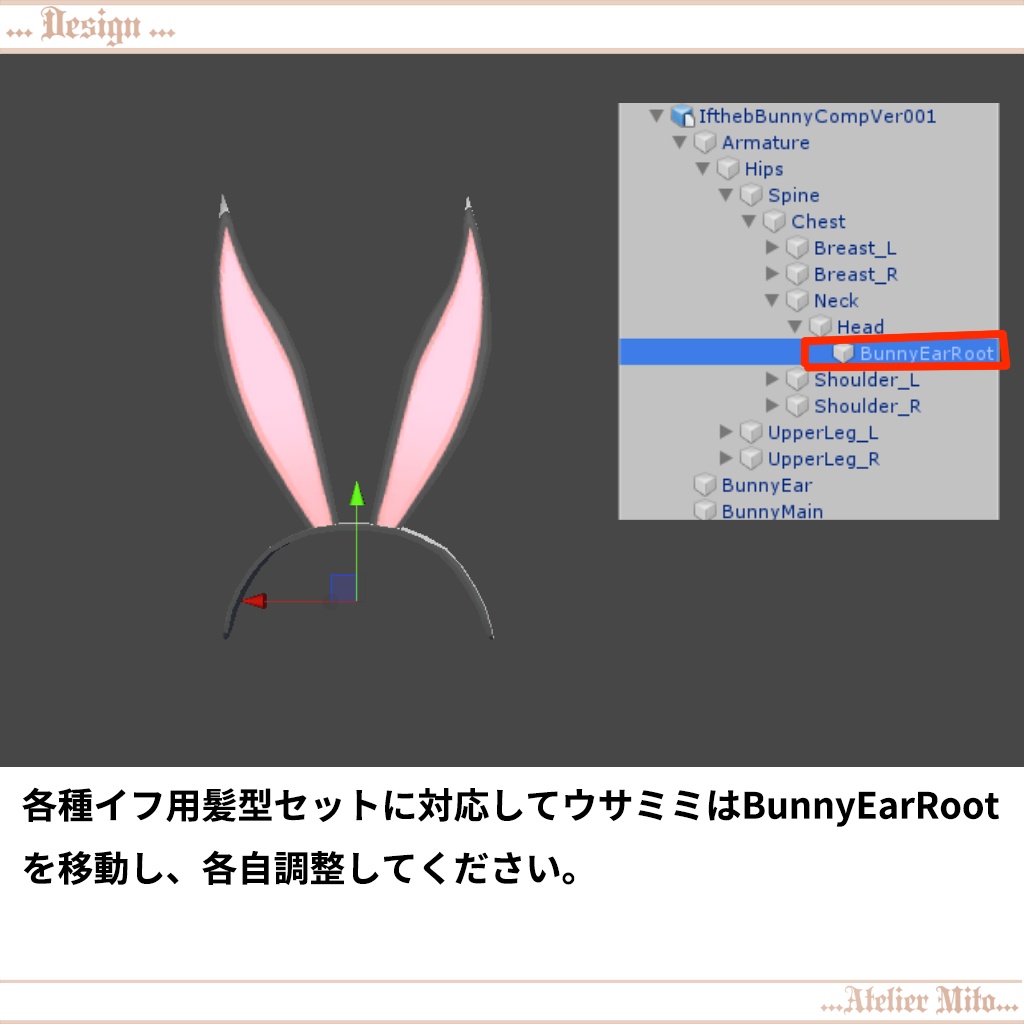This screenshot has width=1024, height=1024.
Task: Expand the Shoulder_L node arrow
Action: 772,379
